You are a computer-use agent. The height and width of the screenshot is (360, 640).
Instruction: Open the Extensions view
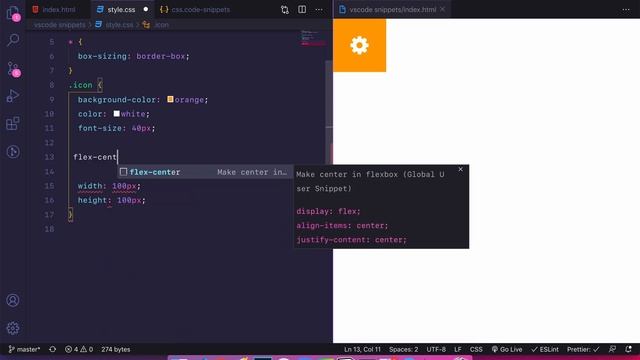(13, 124)
